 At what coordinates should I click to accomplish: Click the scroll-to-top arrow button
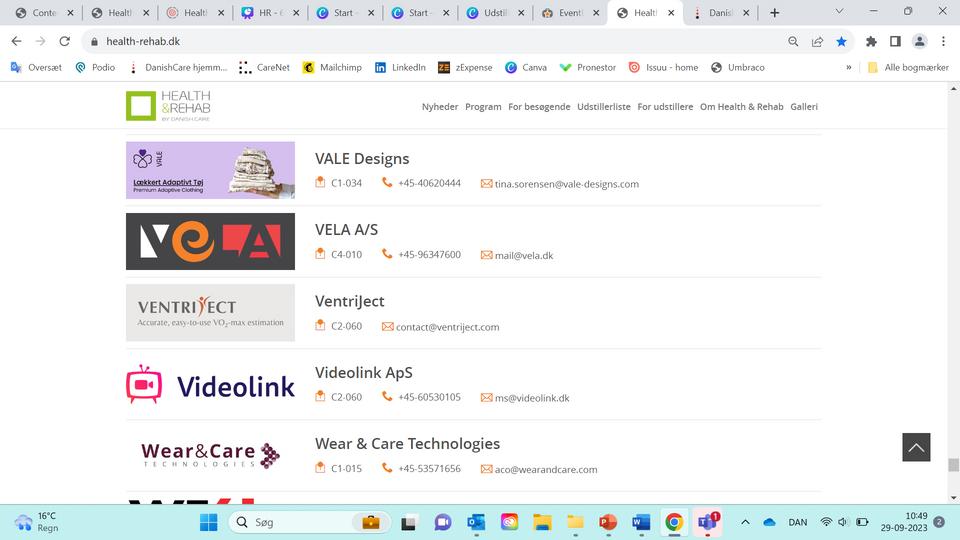(x=916, y=447)
